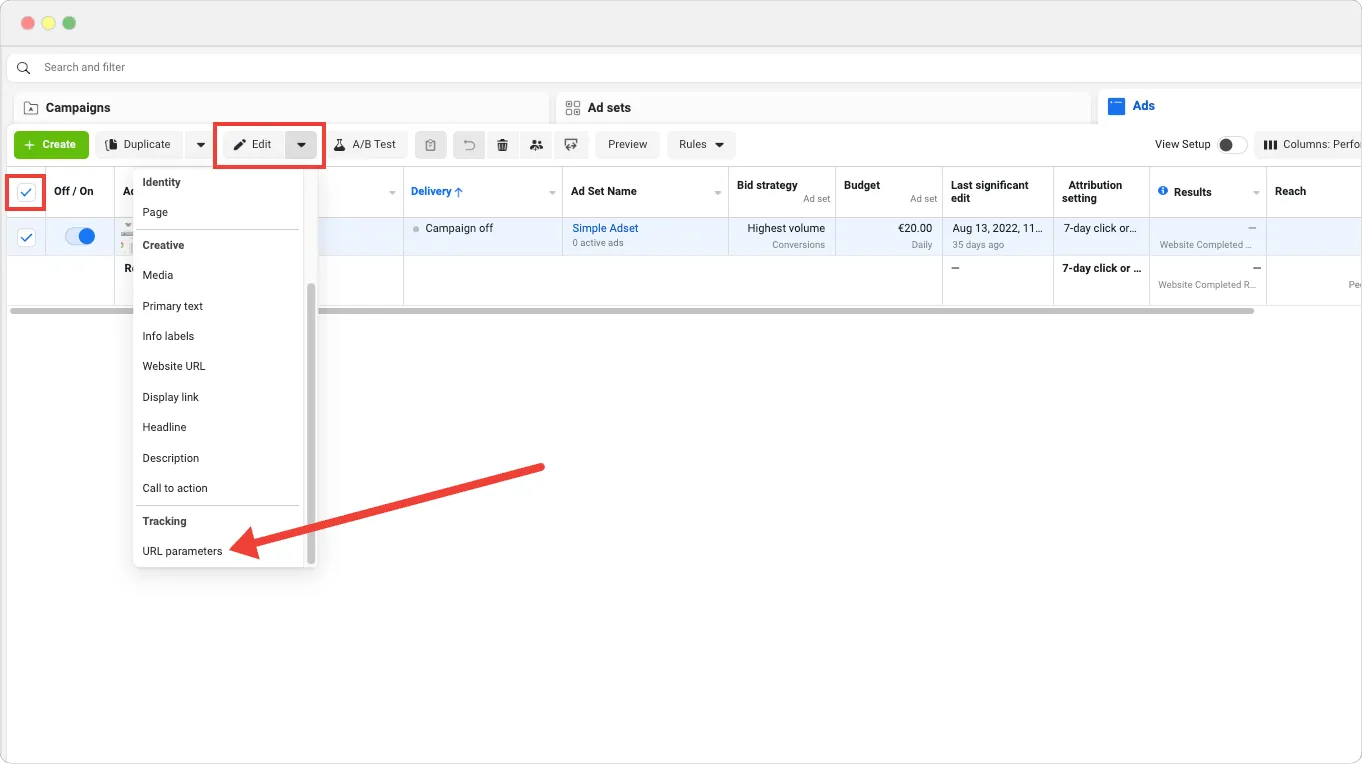
Task: Expand the Rules dropdown
Action: 701,145
